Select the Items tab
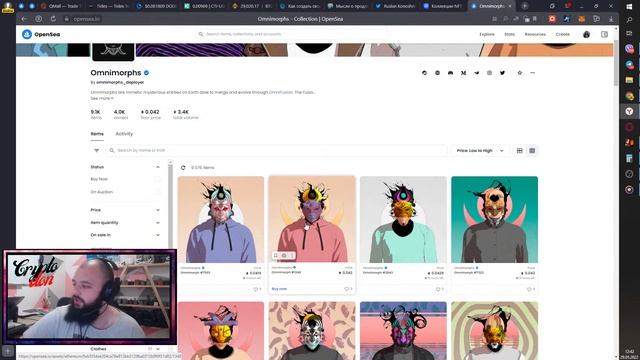 97,134
